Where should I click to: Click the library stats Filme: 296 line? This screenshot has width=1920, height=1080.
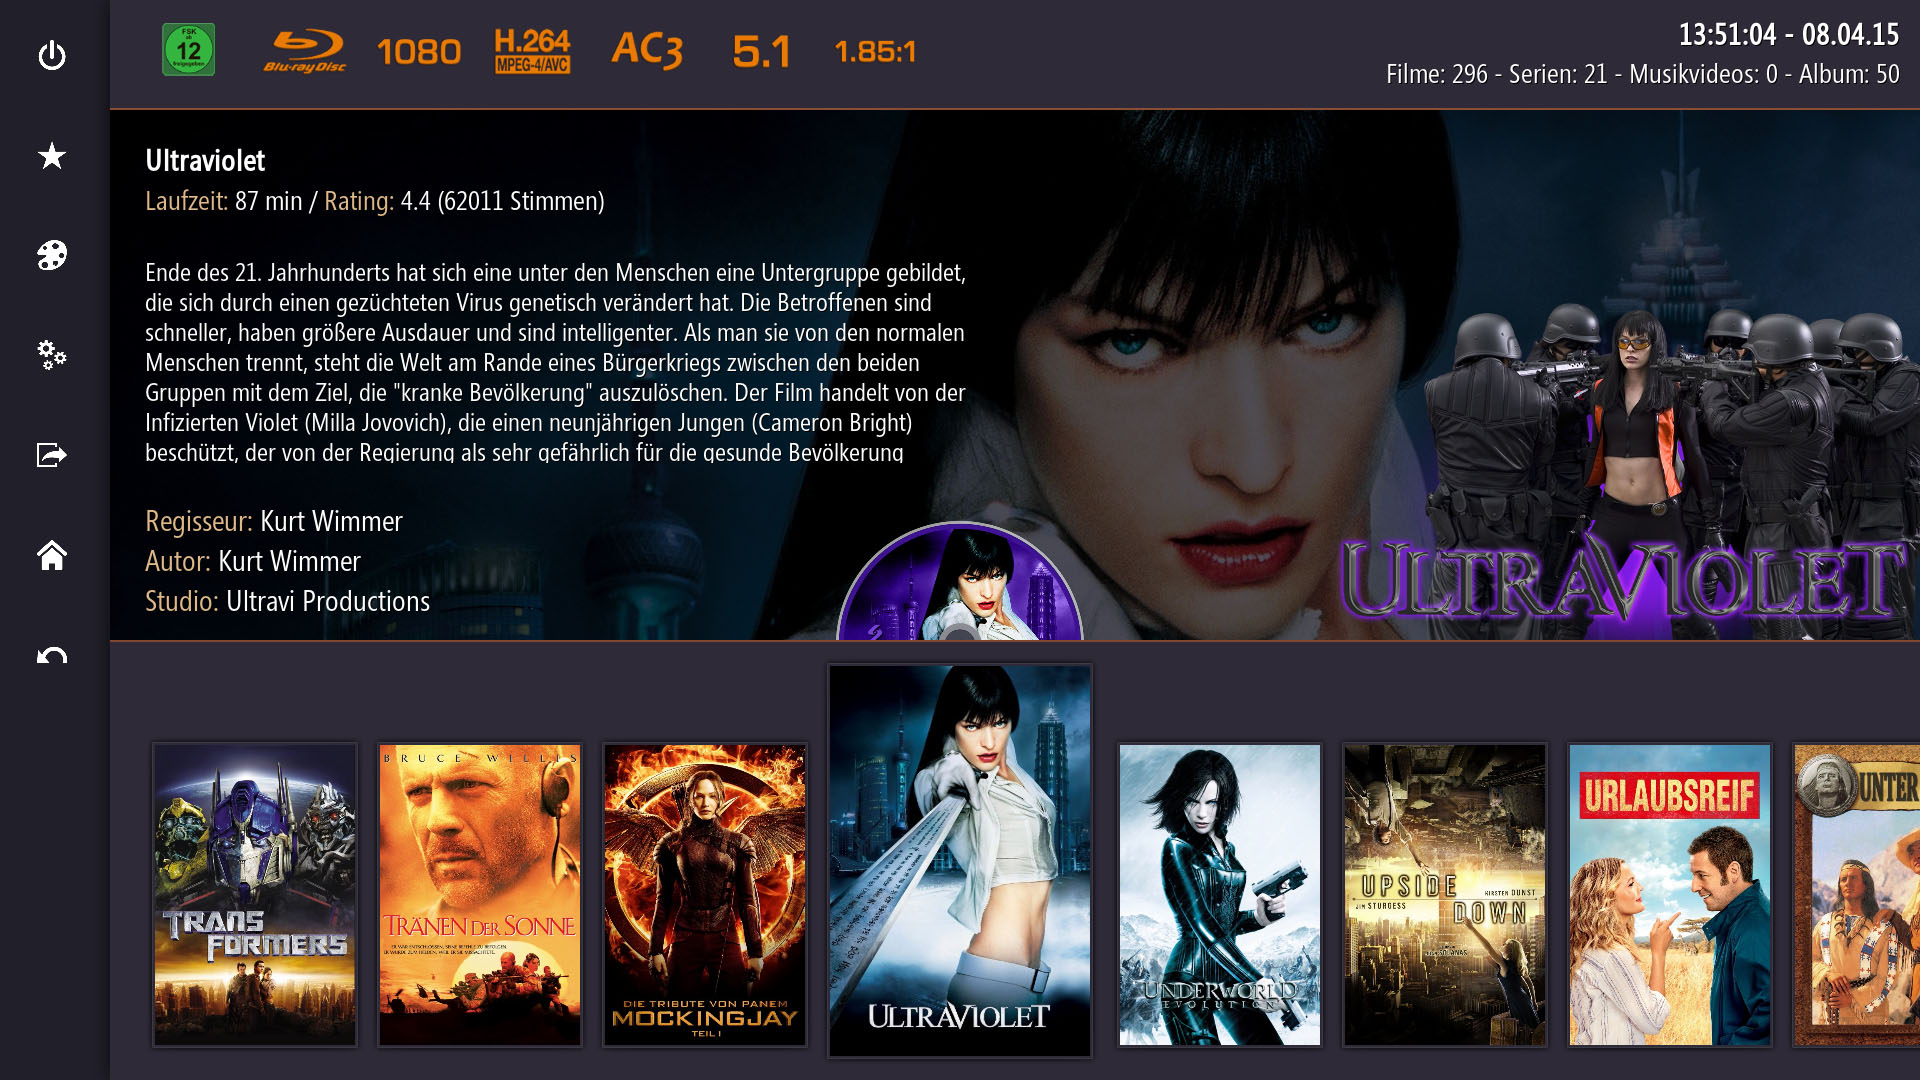tap(1643, 74)
